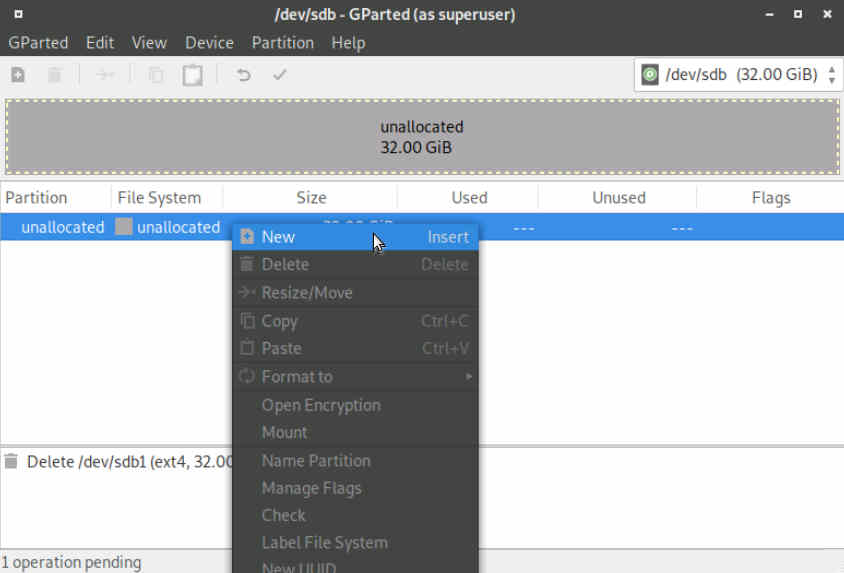Choose Manage Flags in the context menu
Viewport: 844px width, 573px height.
tap(355, 488)
